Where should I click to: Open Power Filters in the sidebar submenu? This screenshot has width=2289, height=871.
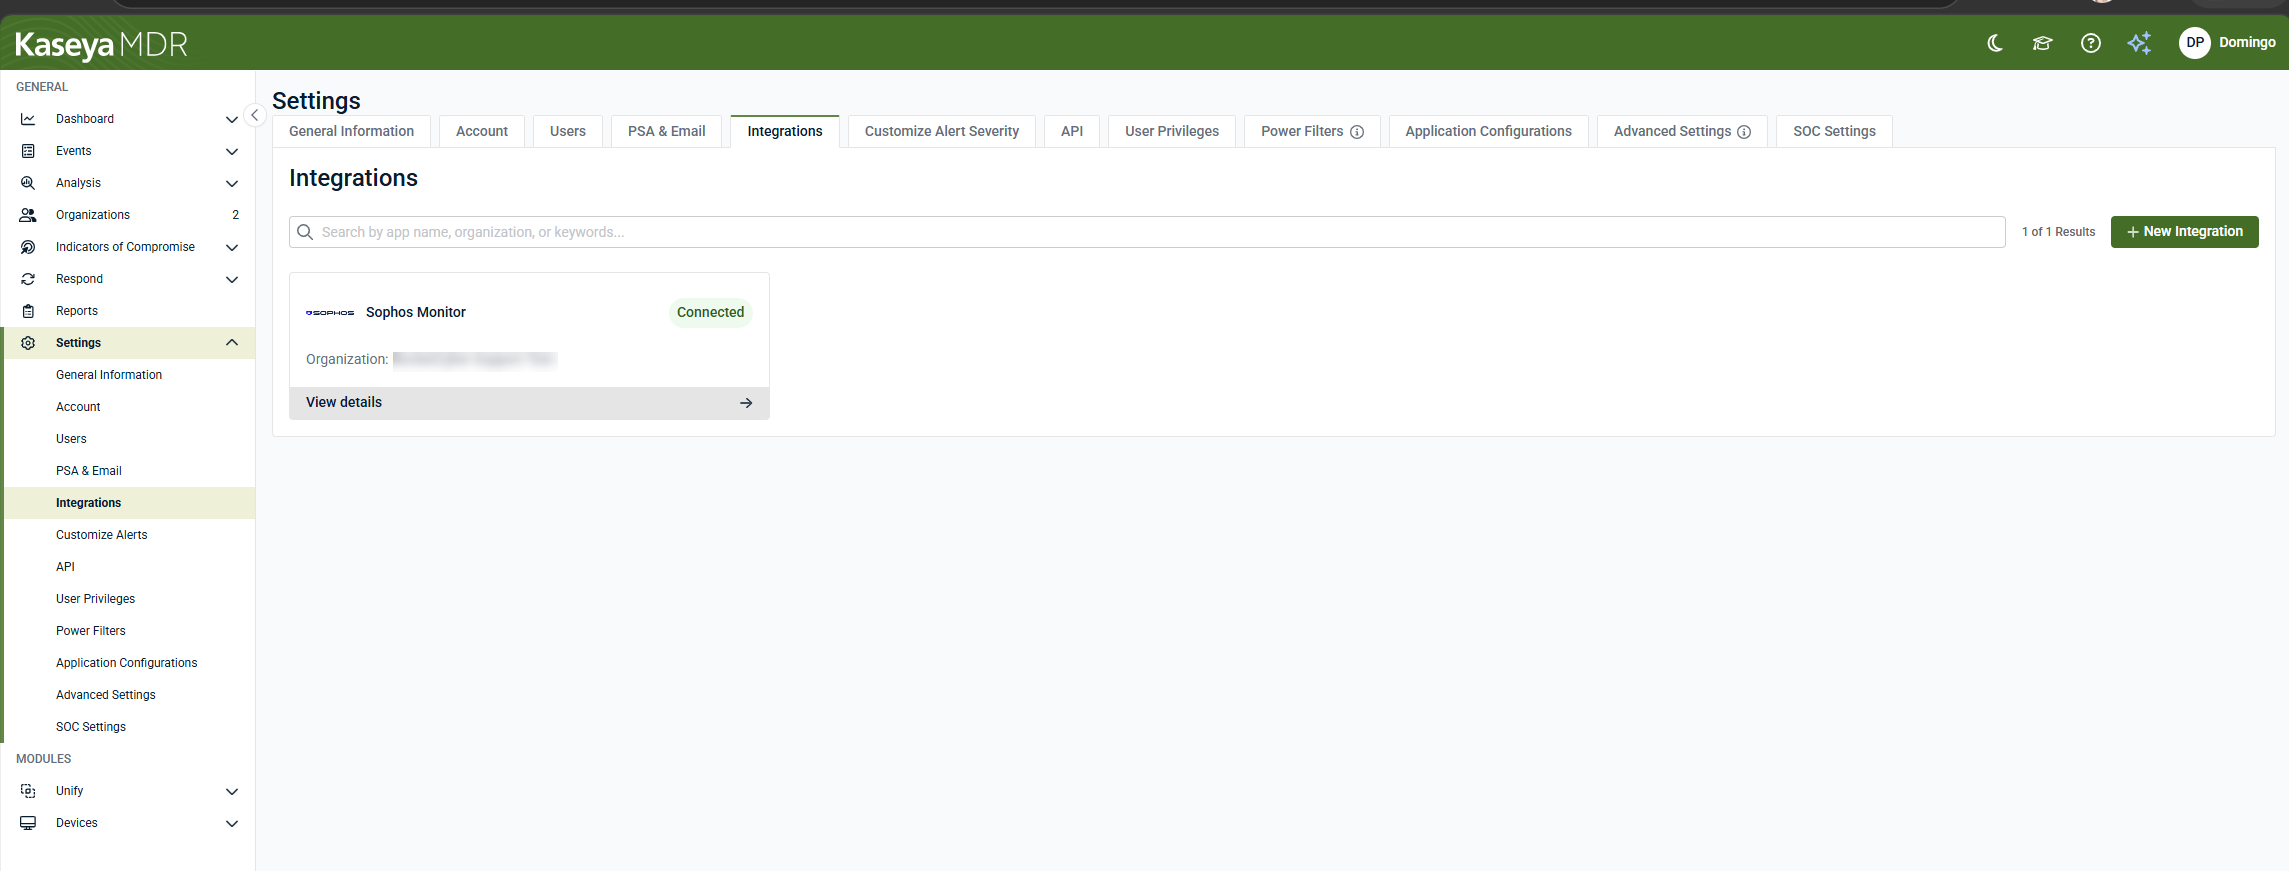point(128,631)
